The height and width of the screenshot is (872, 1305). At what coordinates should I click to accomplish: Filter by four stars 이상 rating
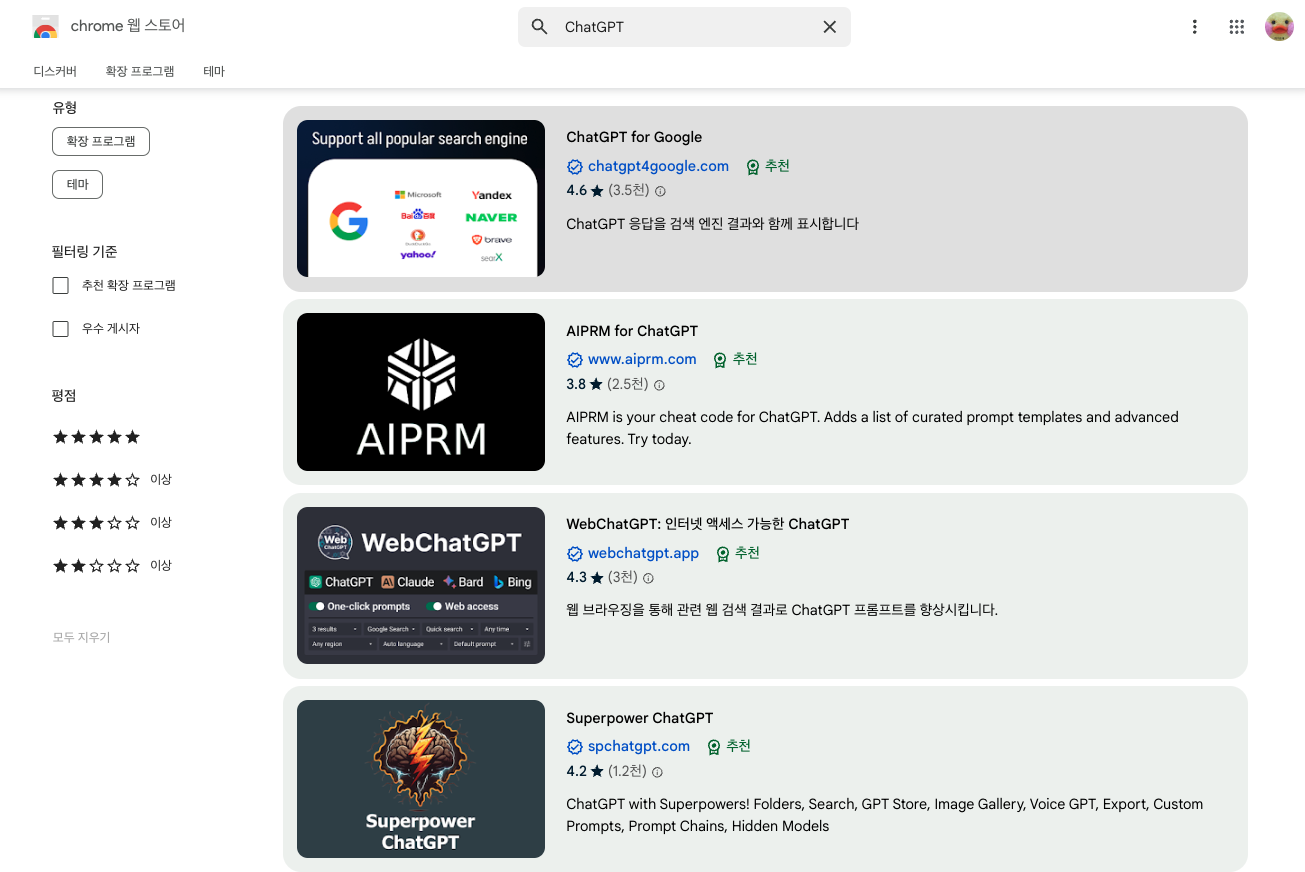click(112, 480)
